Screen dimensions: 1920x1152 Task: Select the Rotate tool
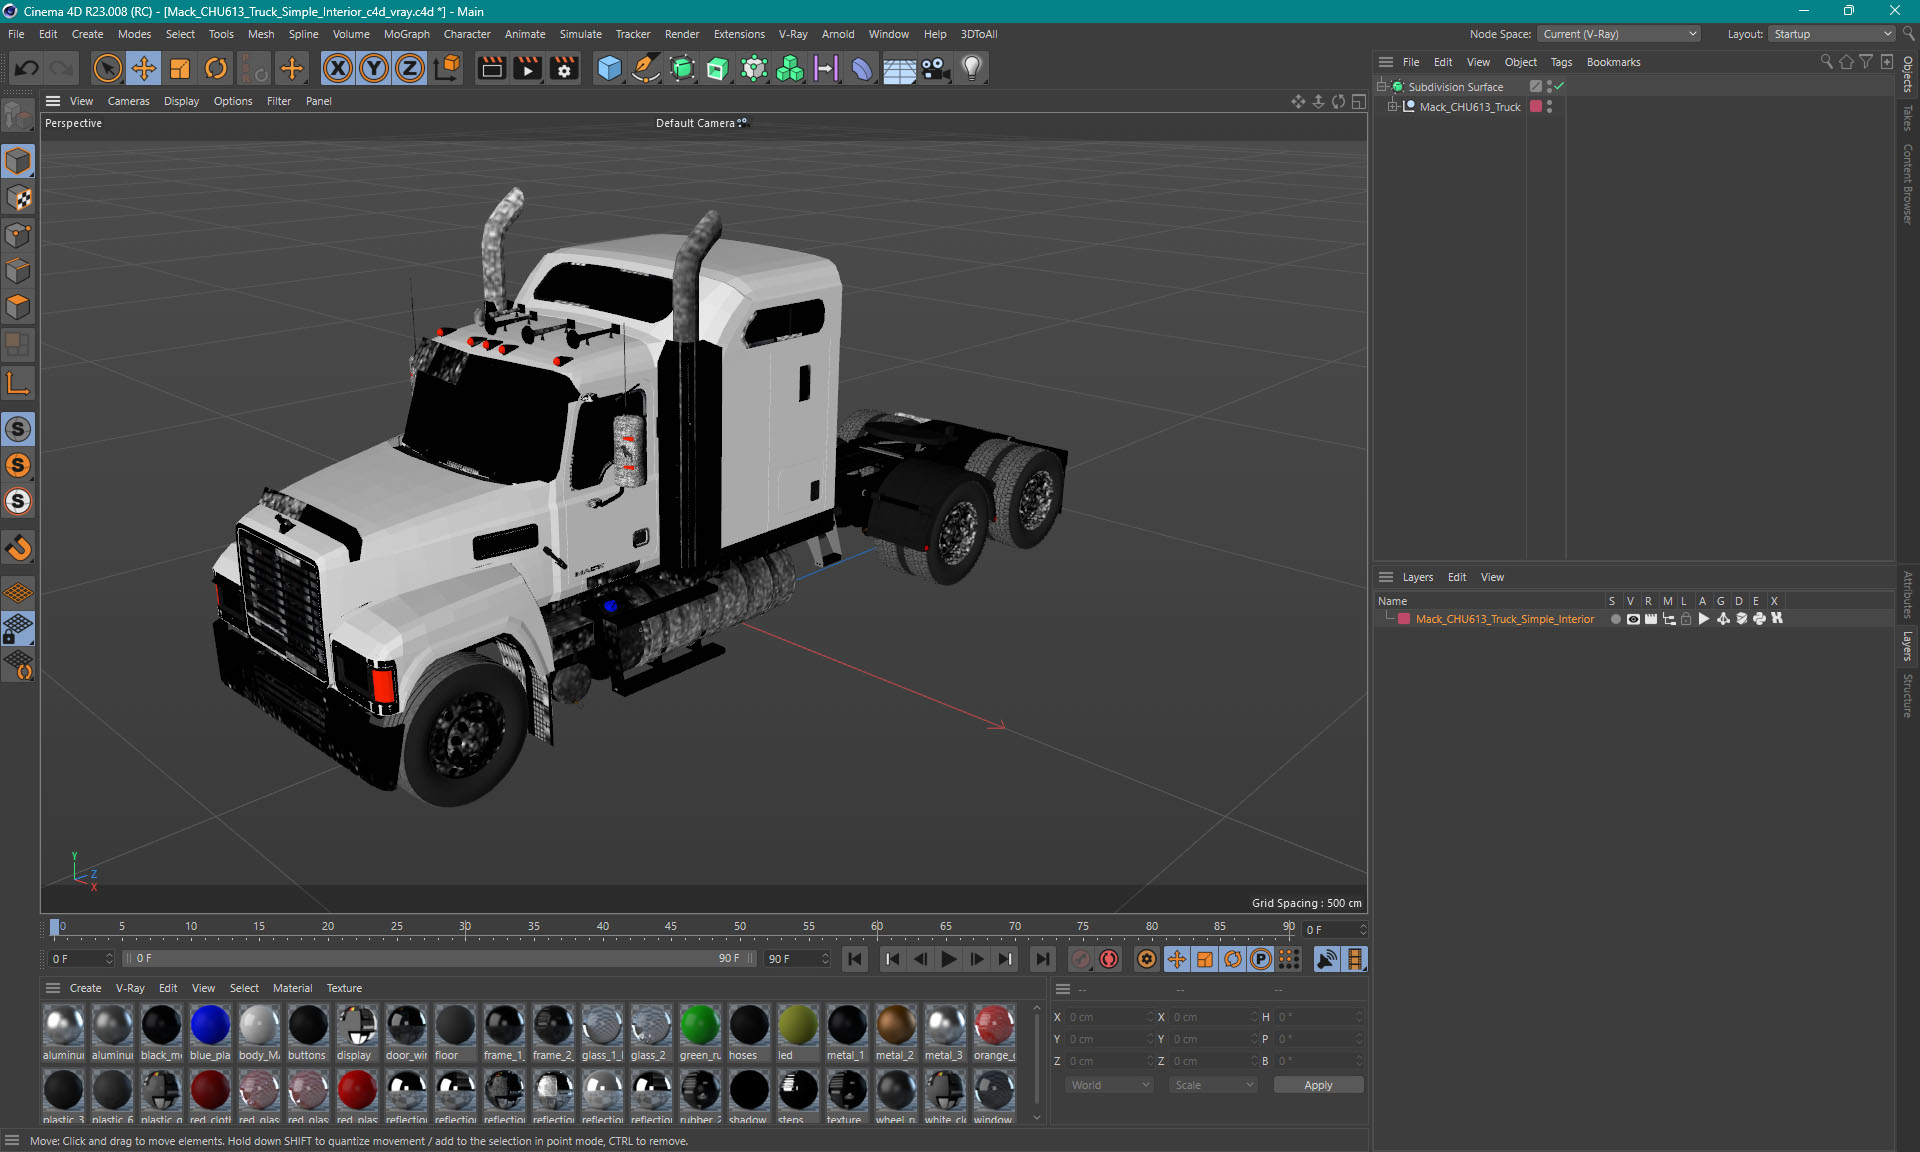[x=216, y=68]
